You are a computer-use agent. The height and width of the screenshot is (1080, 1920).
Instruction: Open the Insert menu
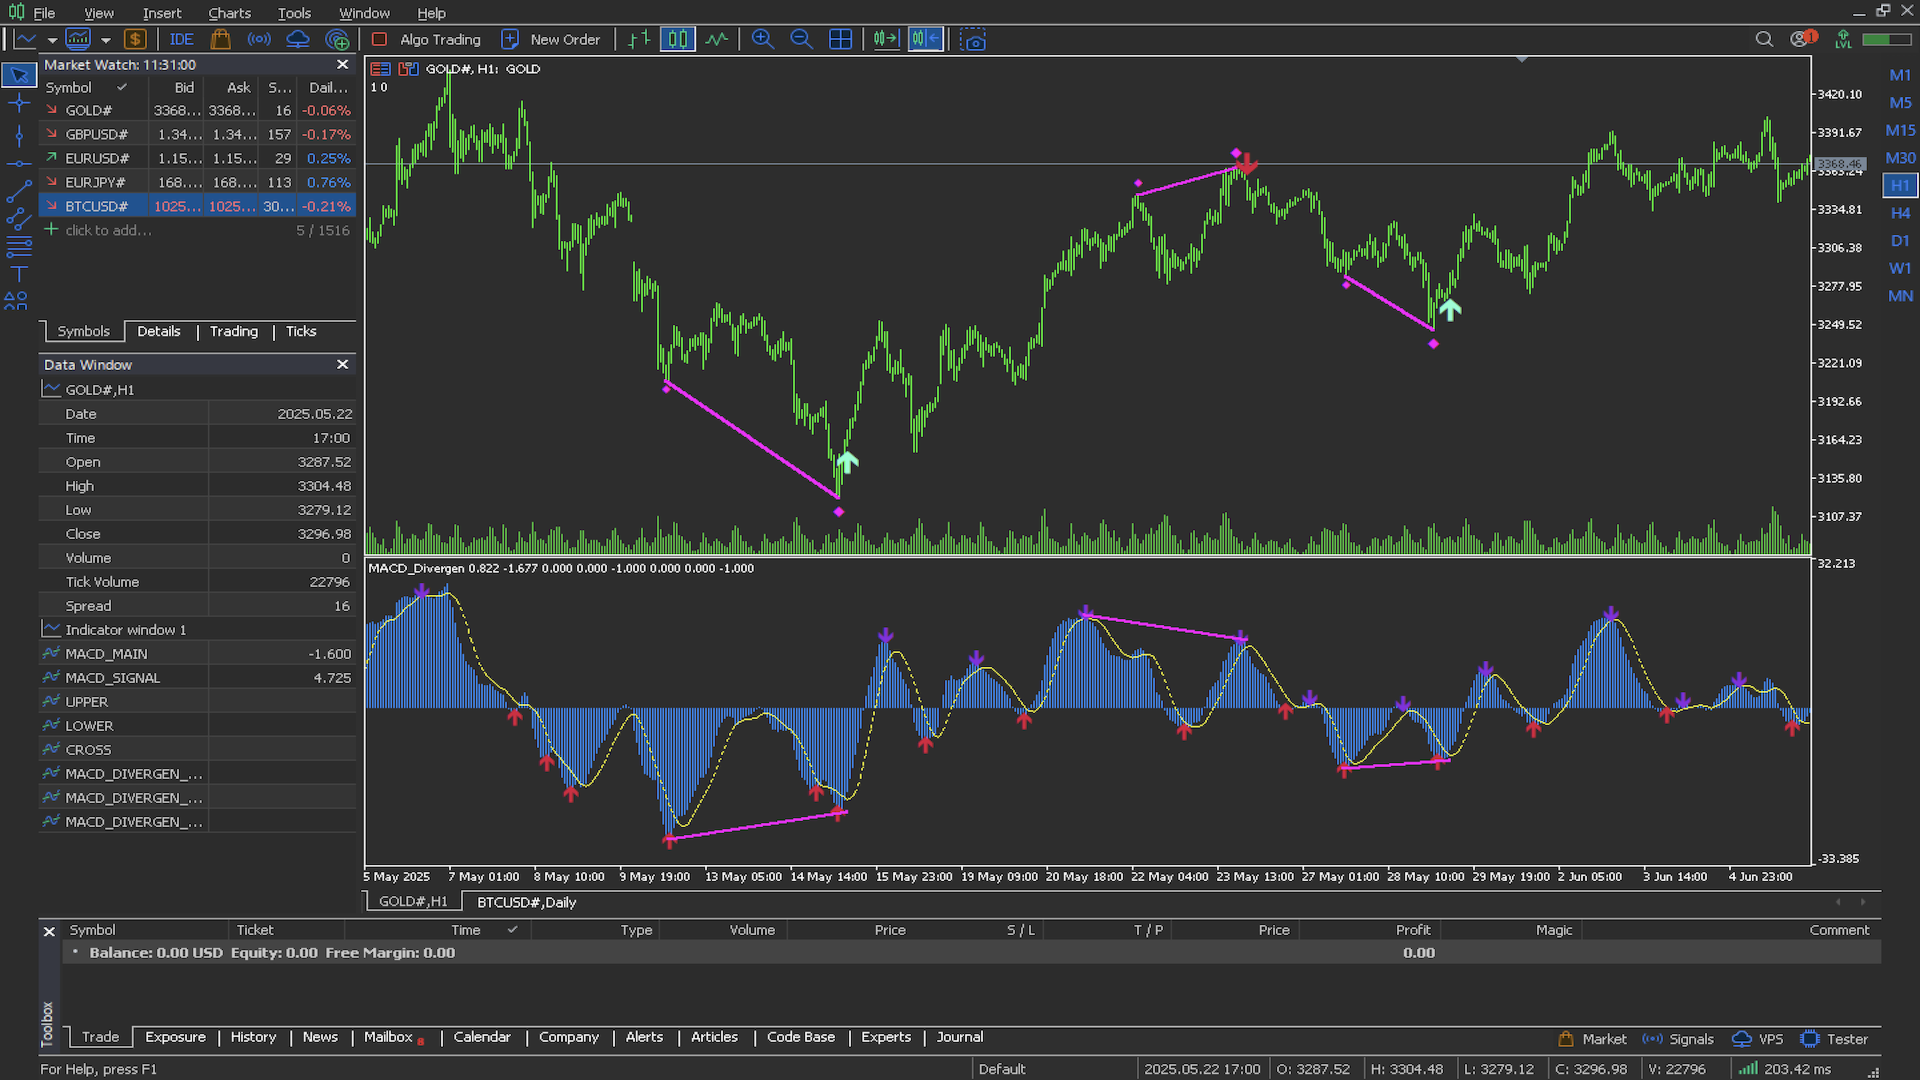point(162,13)
